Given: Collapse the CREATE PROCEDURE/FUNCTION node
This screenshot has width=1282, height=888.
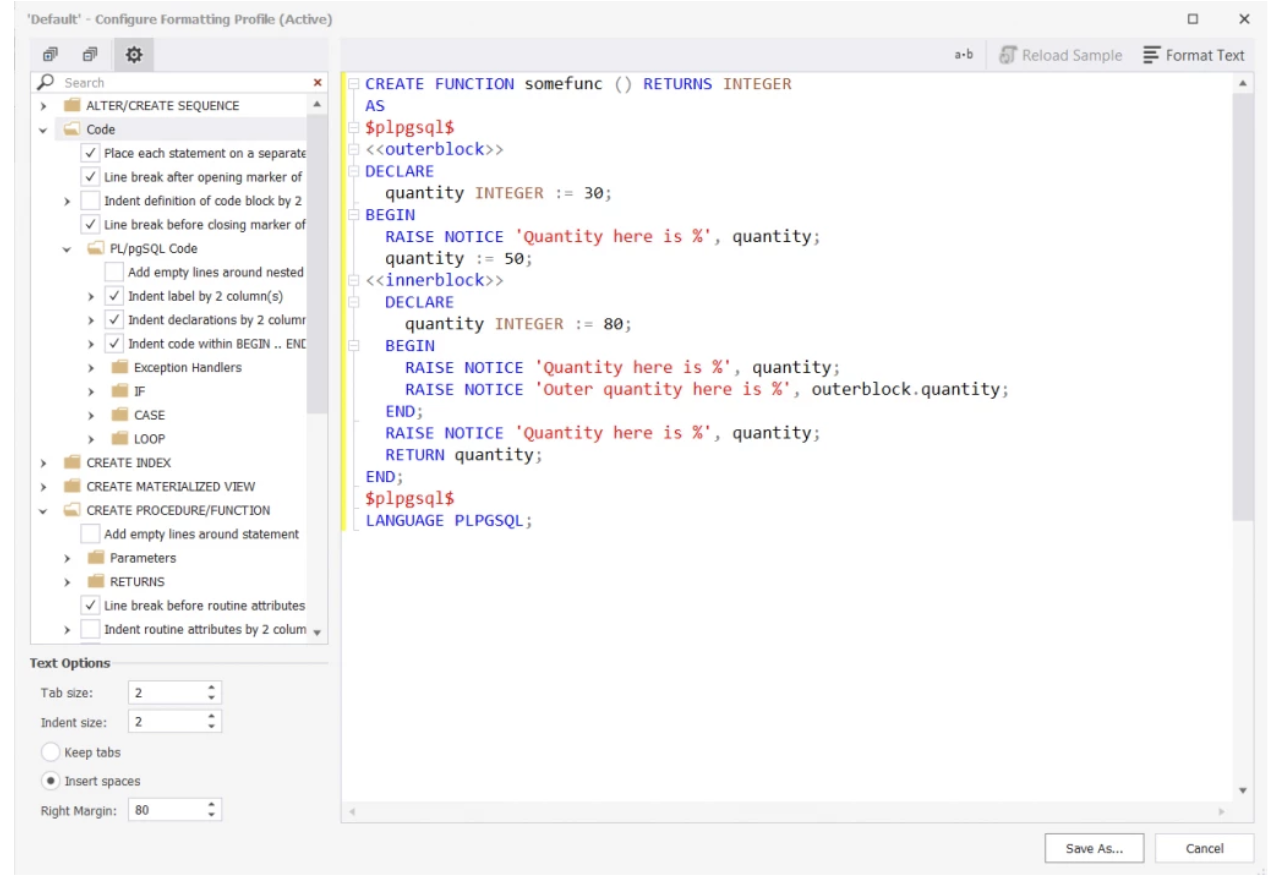Looking at the screenshot, I should coord(43,510).
